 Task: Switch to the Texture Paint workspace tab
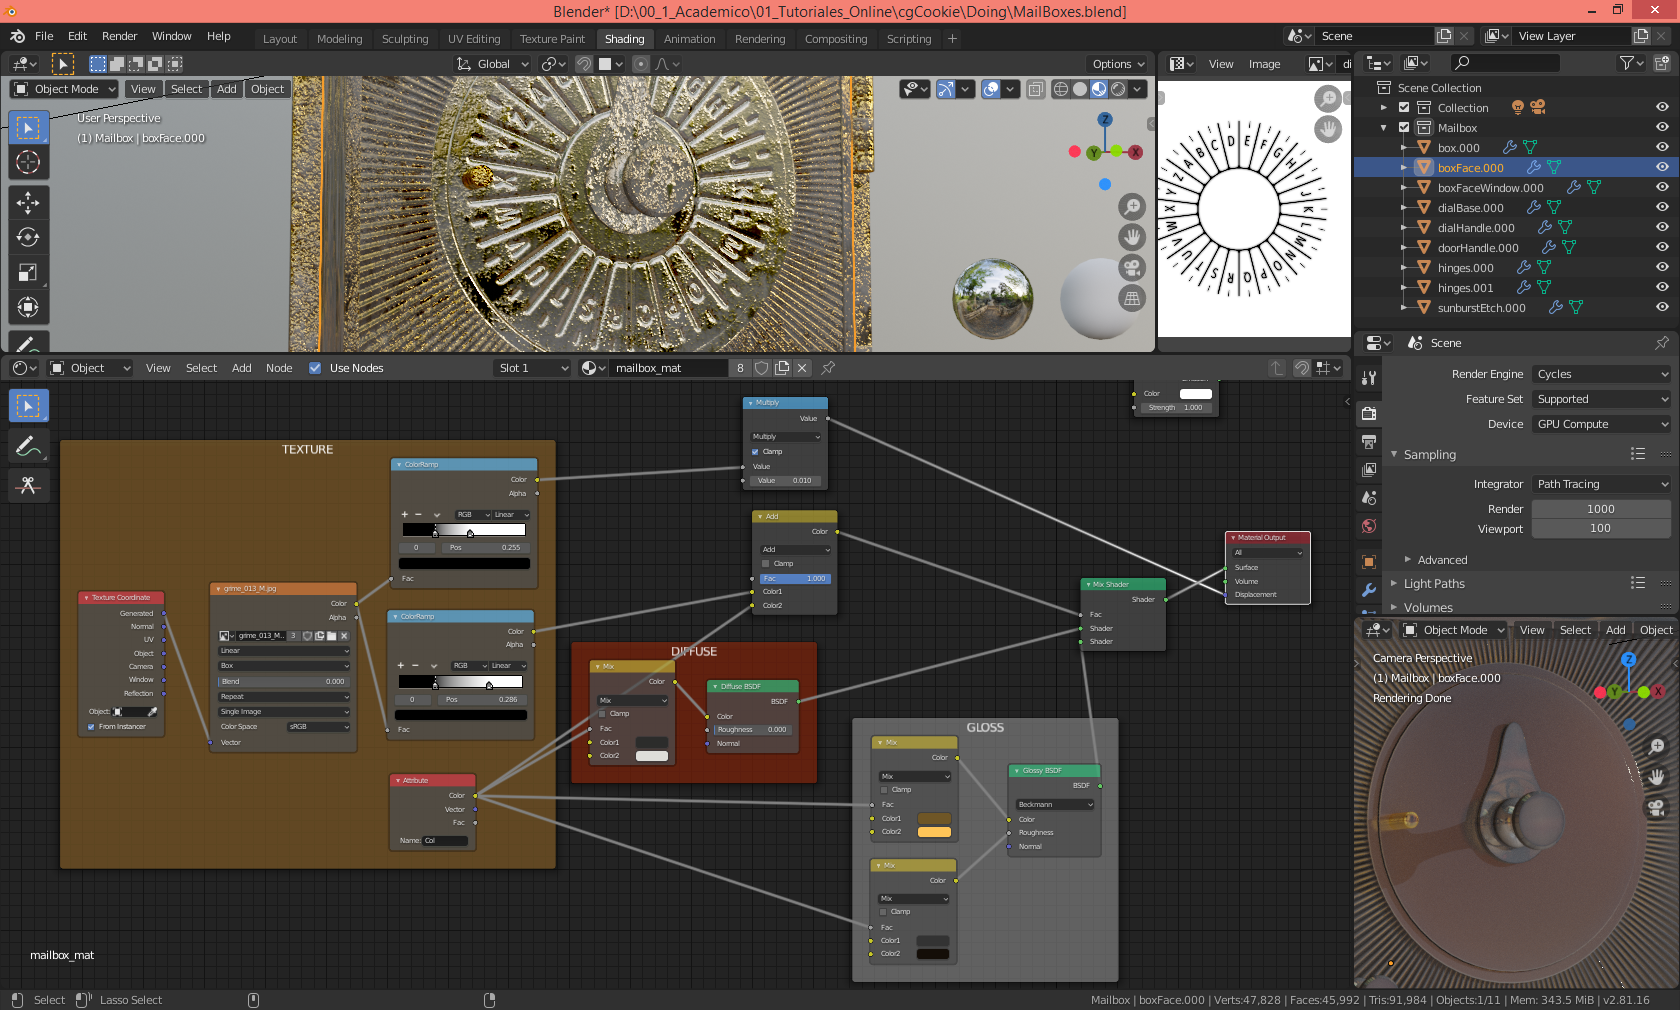tap(552, 39)
